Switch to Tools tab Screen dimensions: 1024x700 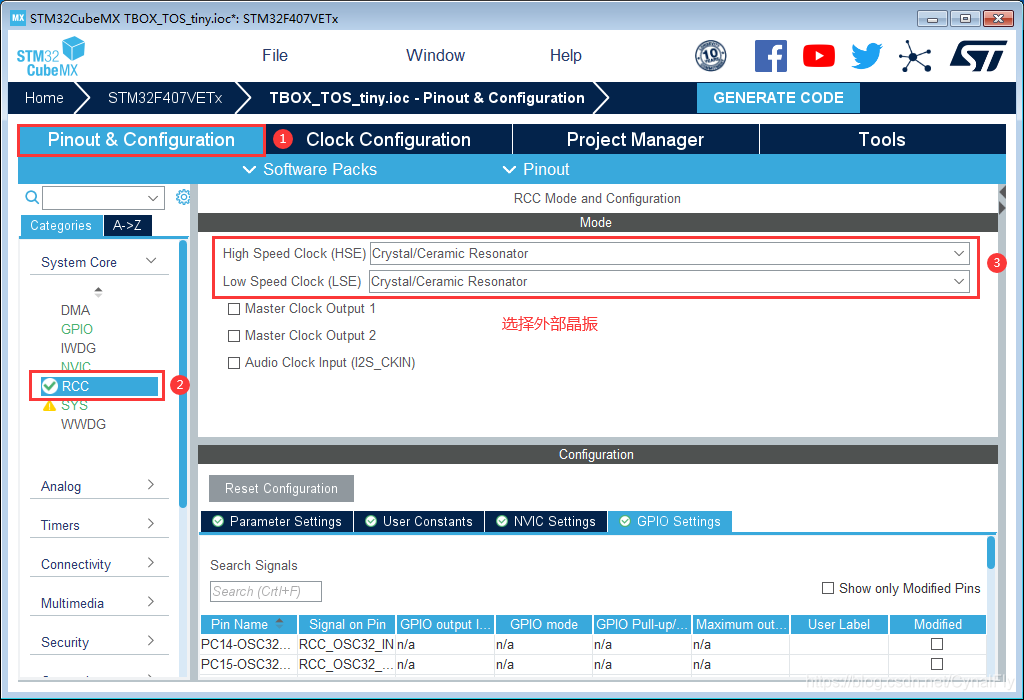tap(882, 140)
